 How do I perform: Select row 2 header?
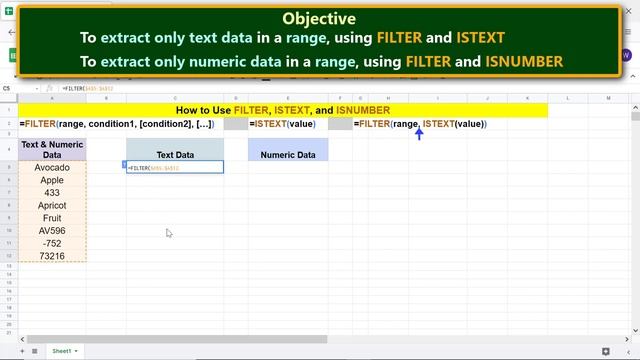tap(9, 124)
